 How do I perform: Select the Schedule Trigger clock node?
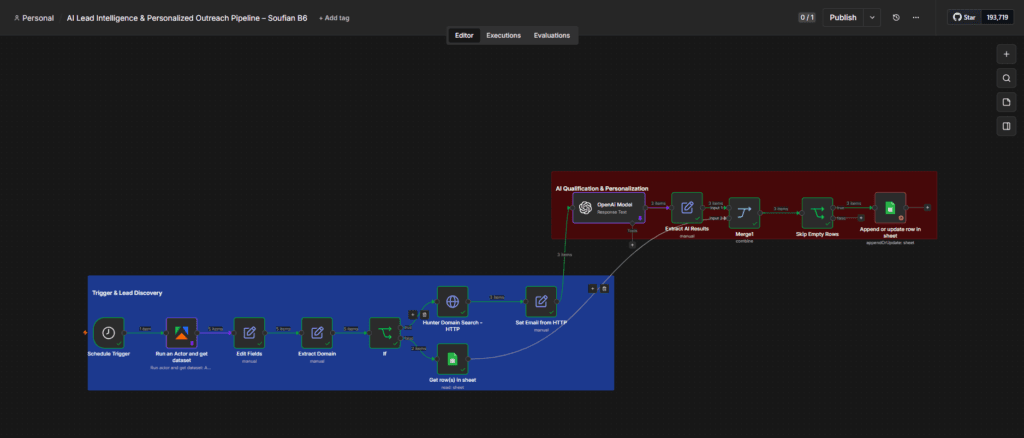[x=108, y=333]
